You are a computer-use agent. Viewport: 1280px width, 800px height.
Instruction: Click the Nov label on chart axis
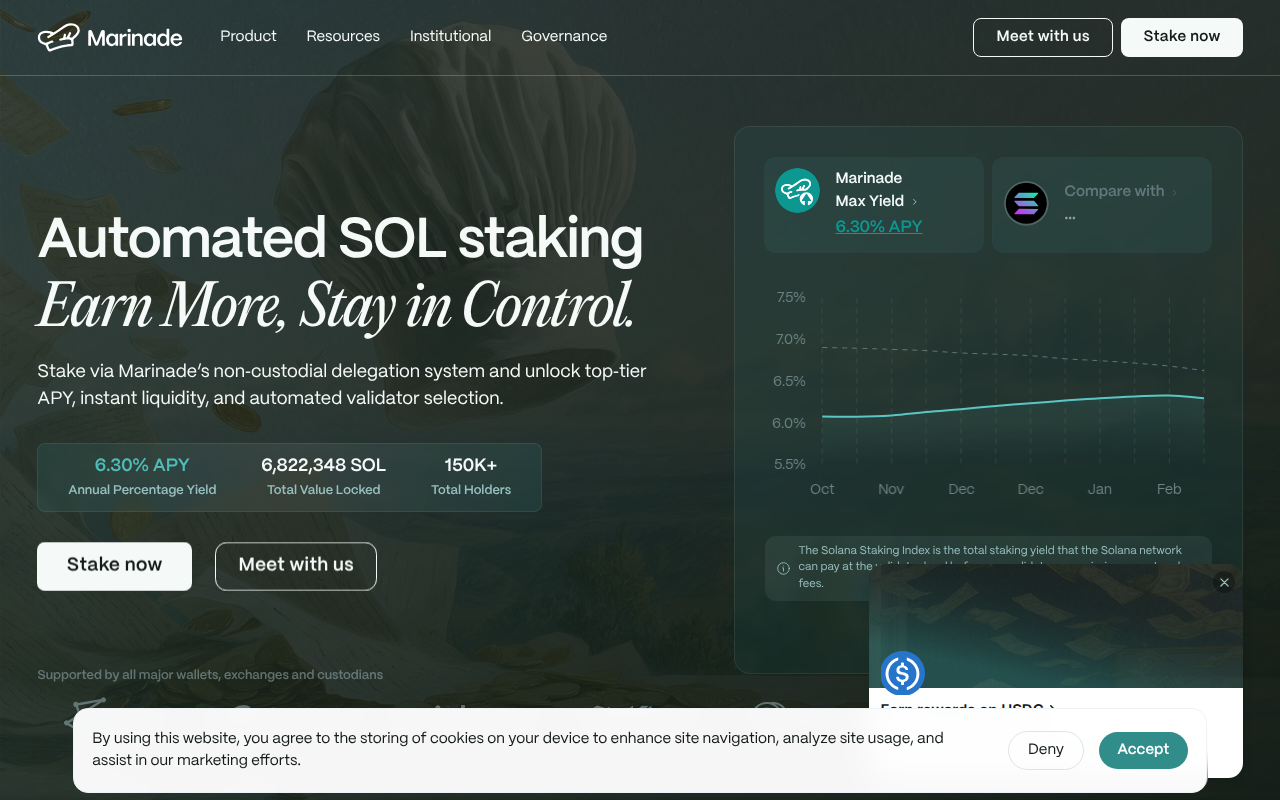coord(891,489)
